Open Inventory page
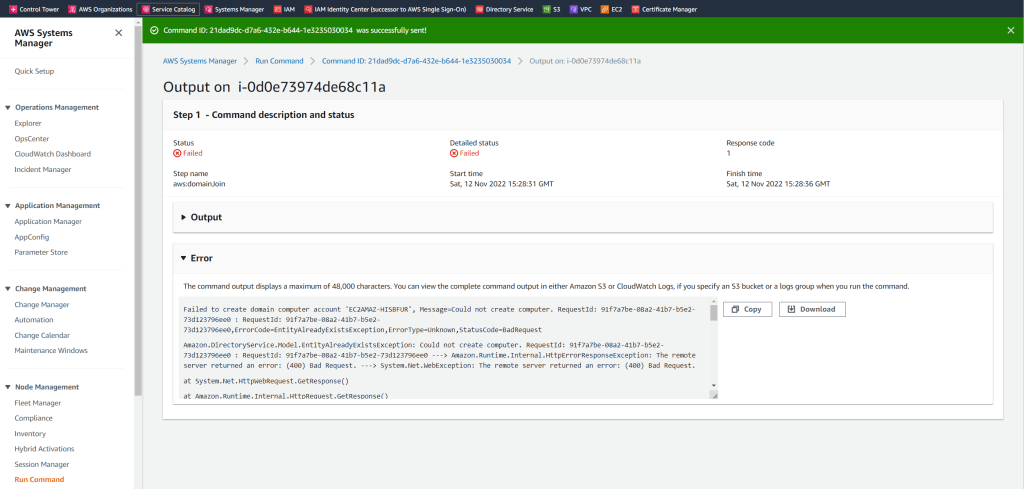1024x489 pixels. 30,434
